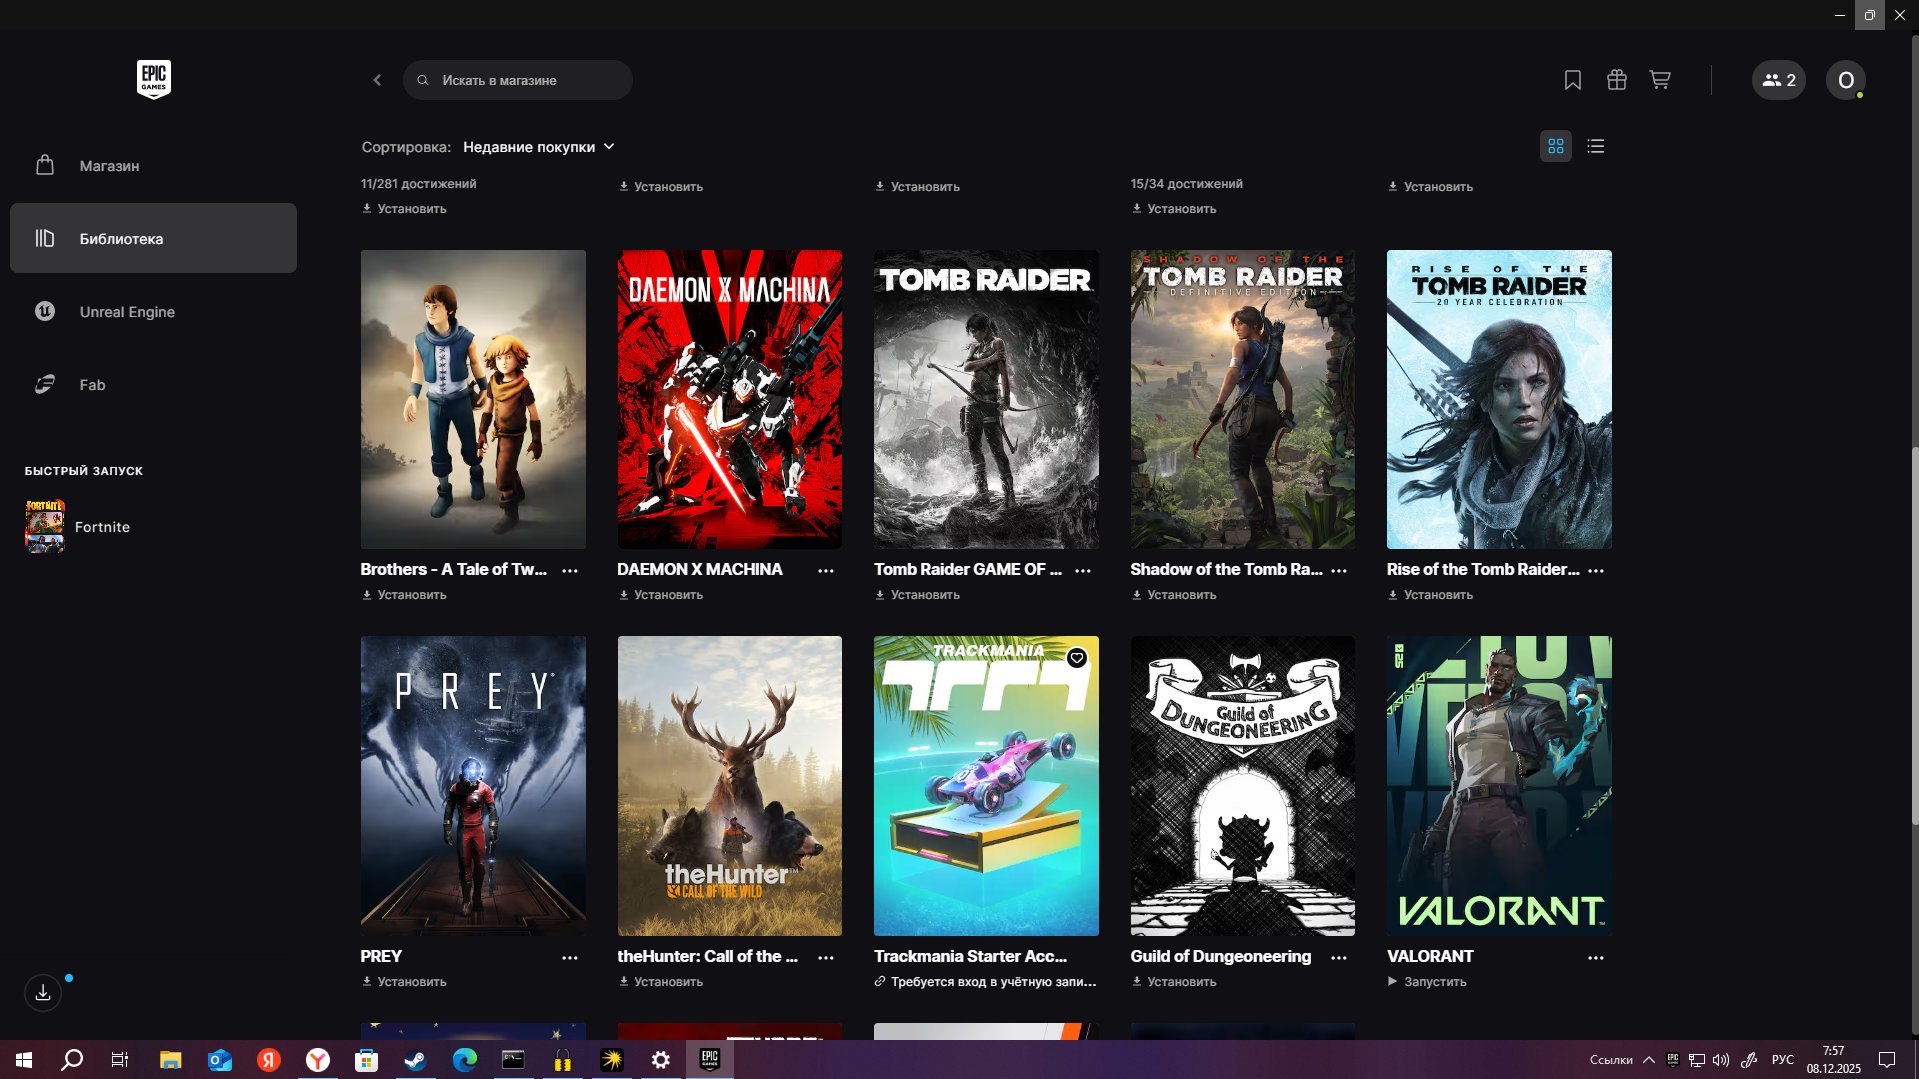Open the shopping cart
Image resolution: width=1919 pixels, height=1079 pixels.
(x=1660, y=80)
